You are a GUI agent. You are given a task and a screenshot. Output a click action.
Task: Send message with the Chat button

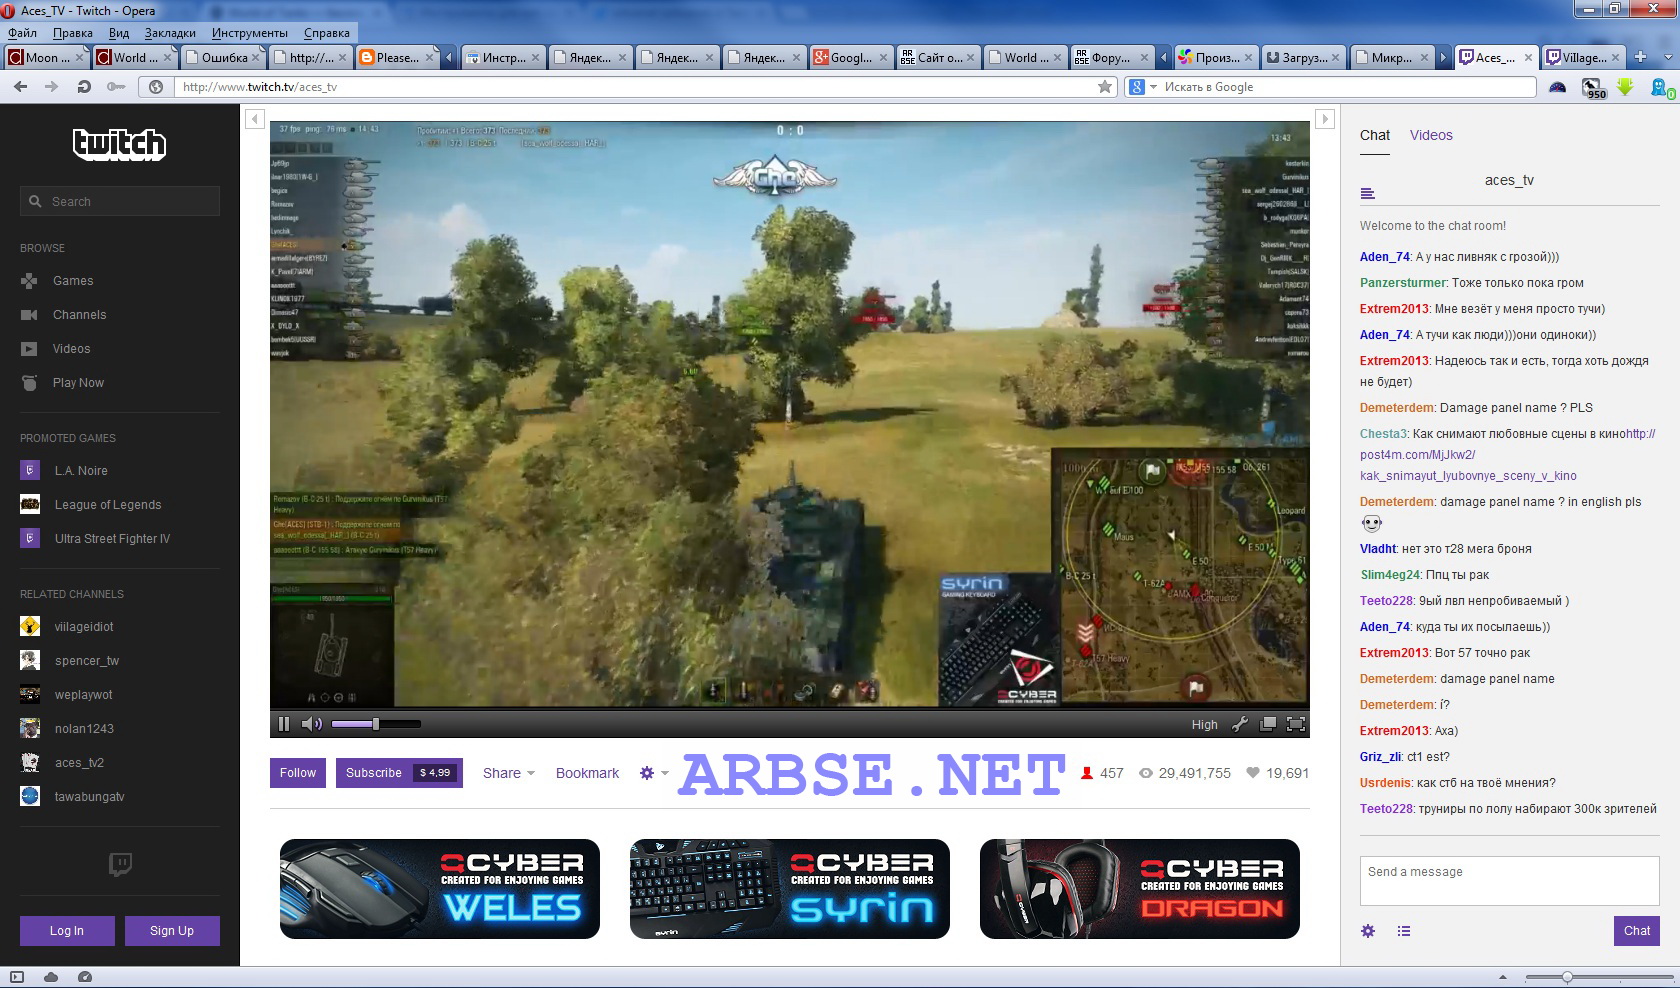click(x=1637, y=931)
